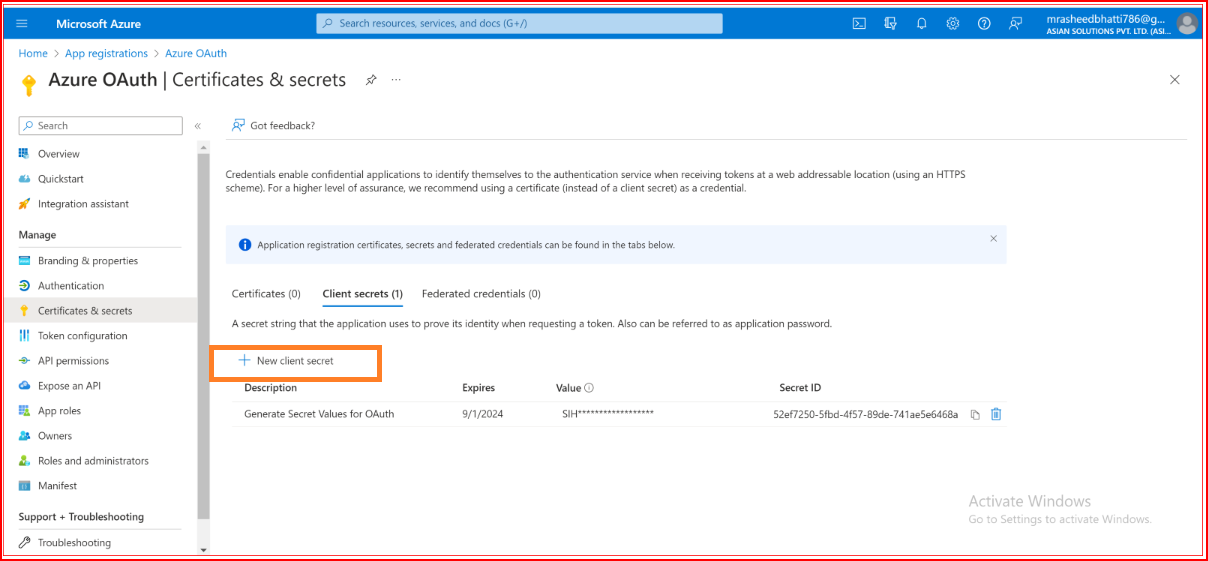This screenshot has height=561, width=1208.
Task: Switch to Federated credentials (0) tab
Action: [481, 294]
